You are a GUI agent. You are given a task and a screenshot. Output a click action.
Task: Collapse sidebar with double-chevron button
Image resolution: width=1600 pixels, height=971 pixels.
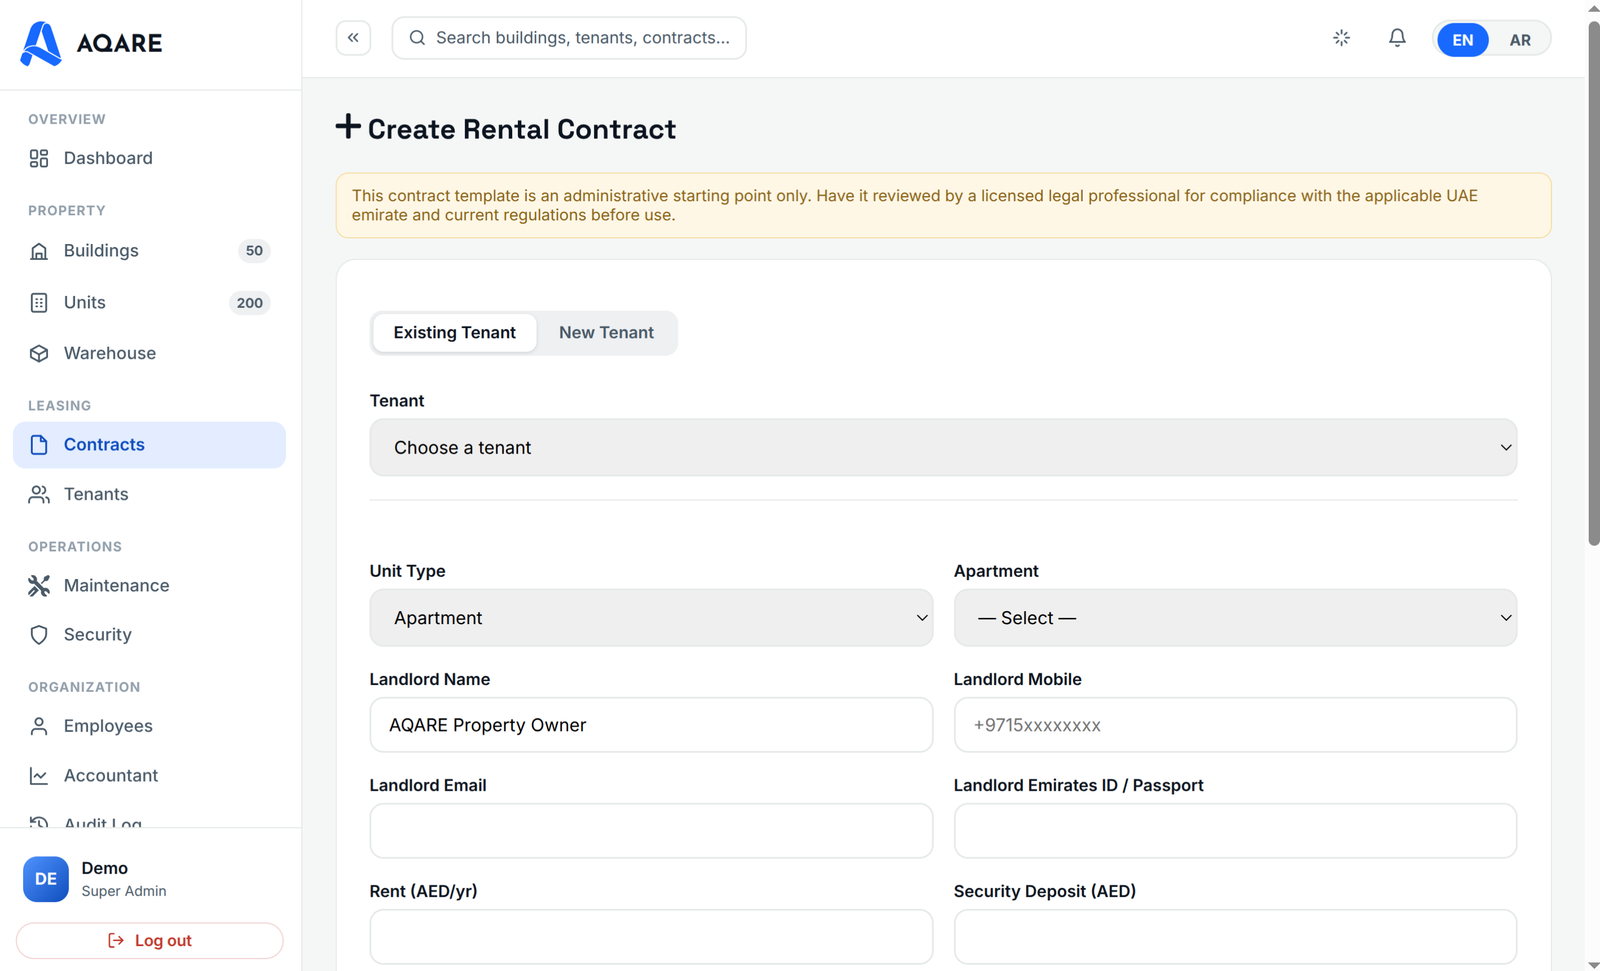pos(353,38)
